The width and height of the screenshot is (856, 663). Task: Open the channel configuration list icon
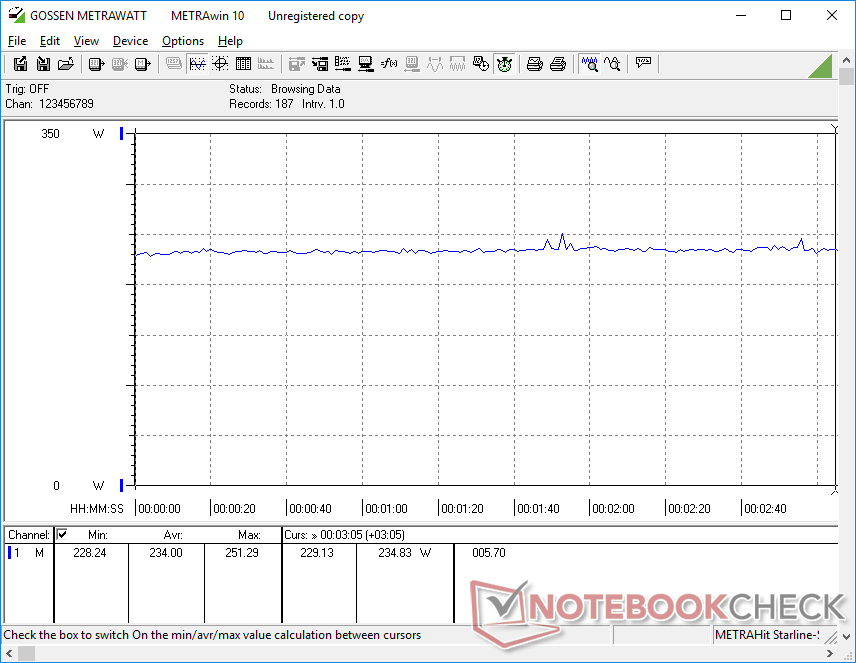coord(343,64)
